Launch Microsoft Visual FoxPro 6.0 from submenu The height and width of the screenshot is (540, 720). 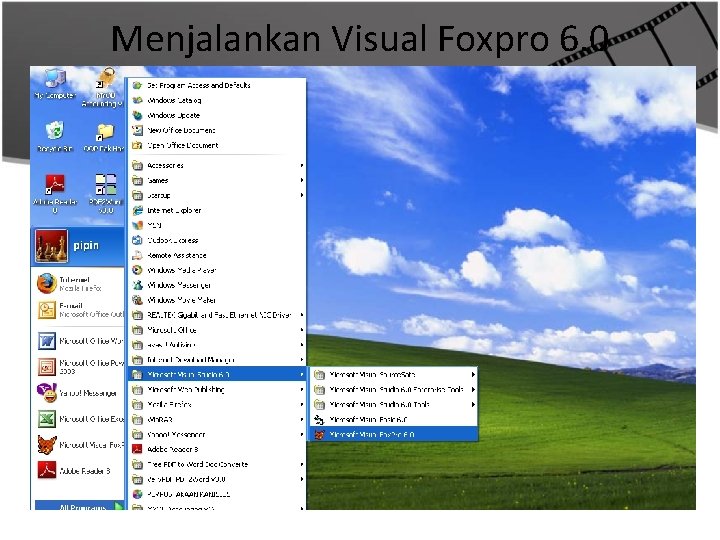[394, 434]
